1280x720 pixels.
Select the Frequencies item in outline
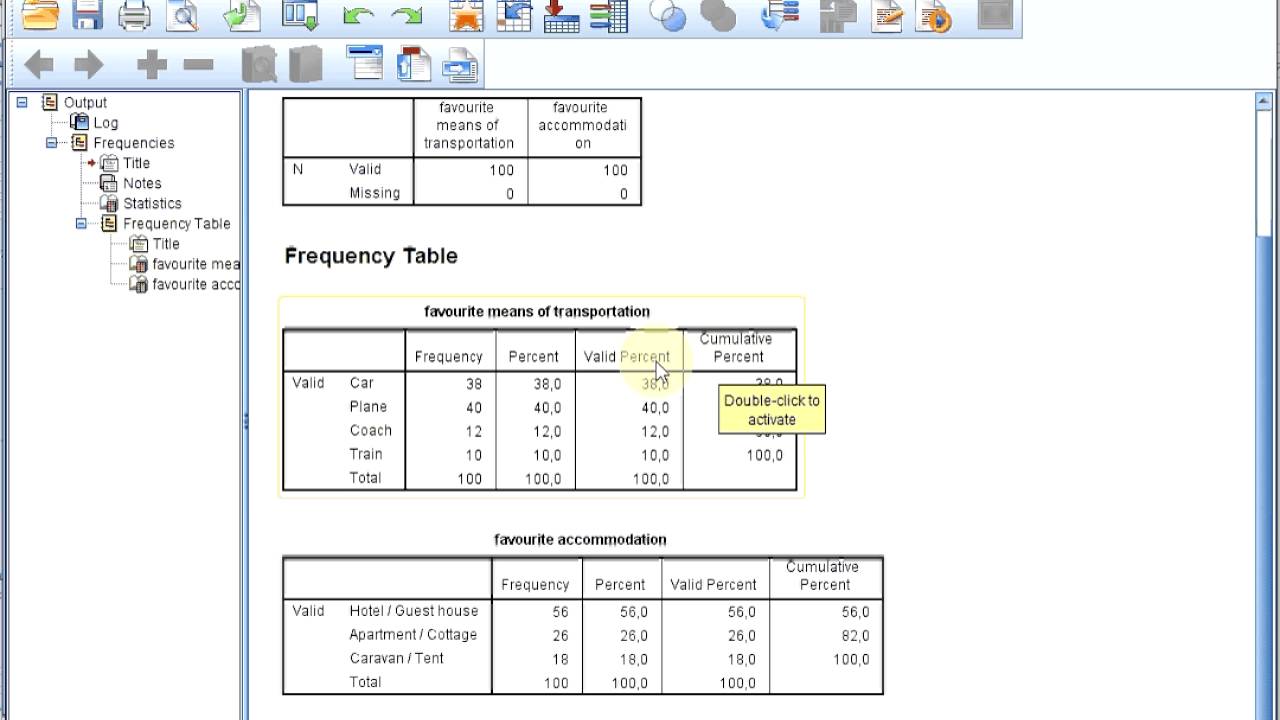[134, 143]
